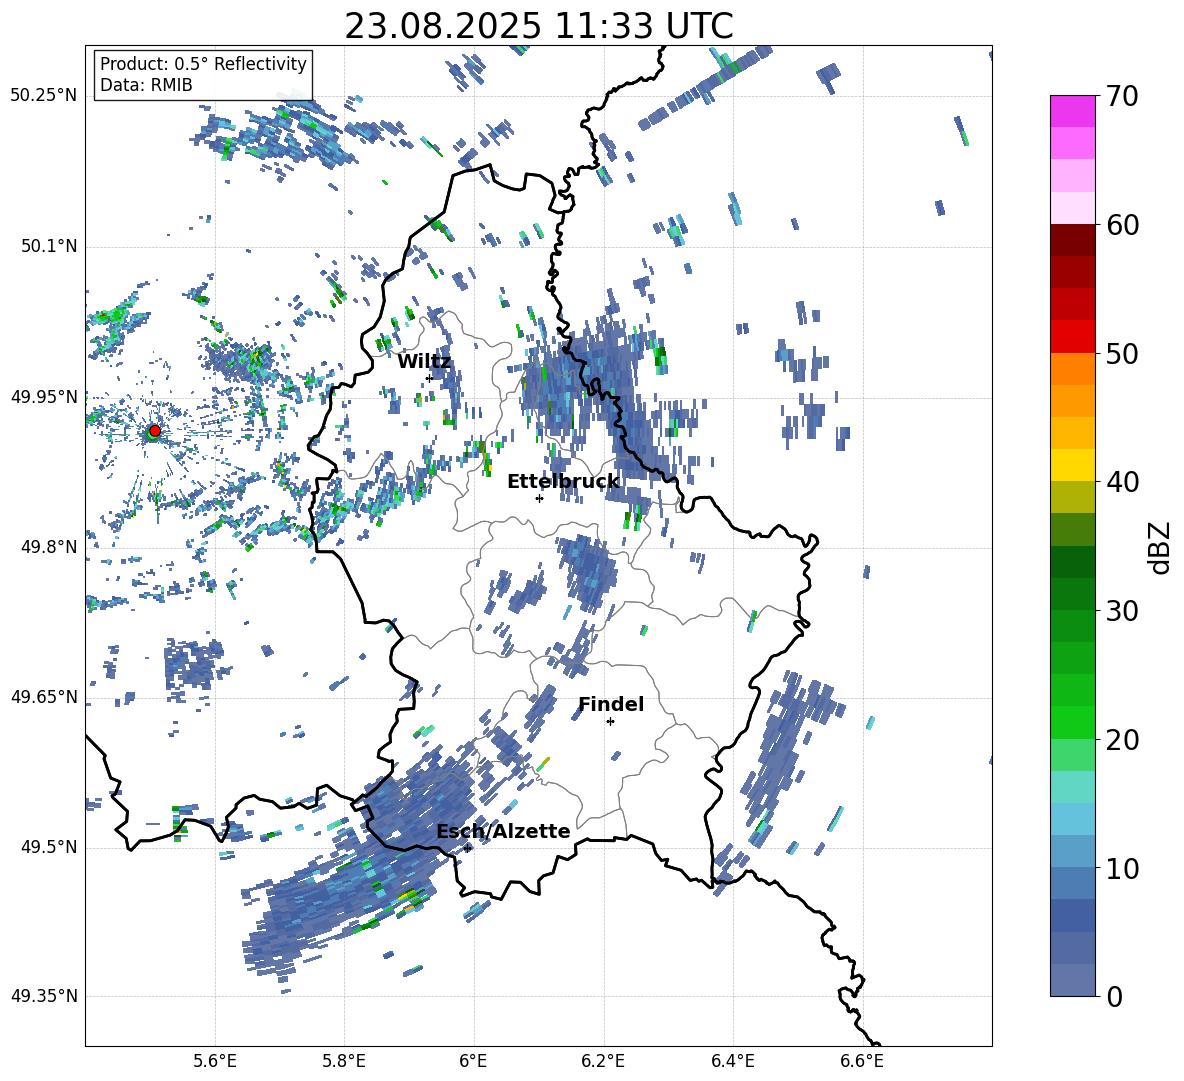Click the colorbar tick value 10
The image size is (1184, 1081).
pos(1122,868)
